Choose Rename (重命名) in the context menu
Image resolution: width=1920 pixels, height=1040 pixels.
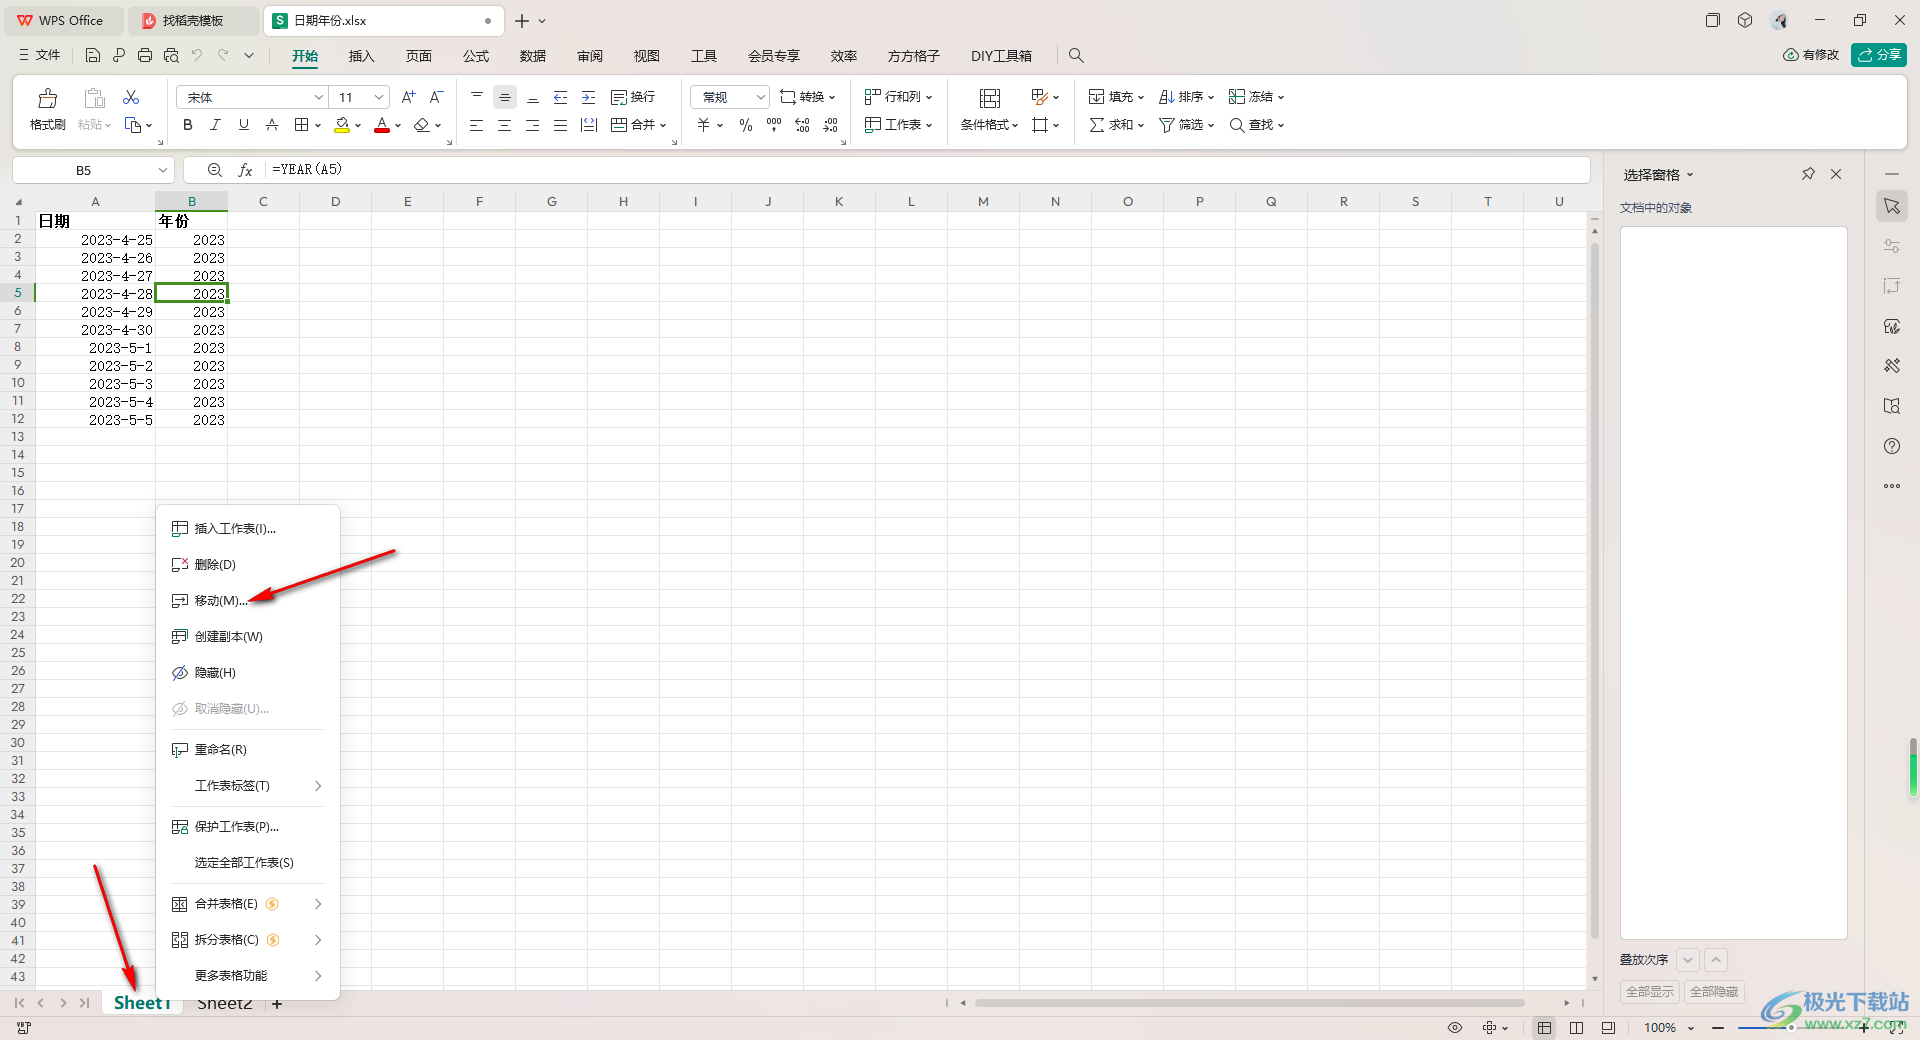tap(248, 749)
